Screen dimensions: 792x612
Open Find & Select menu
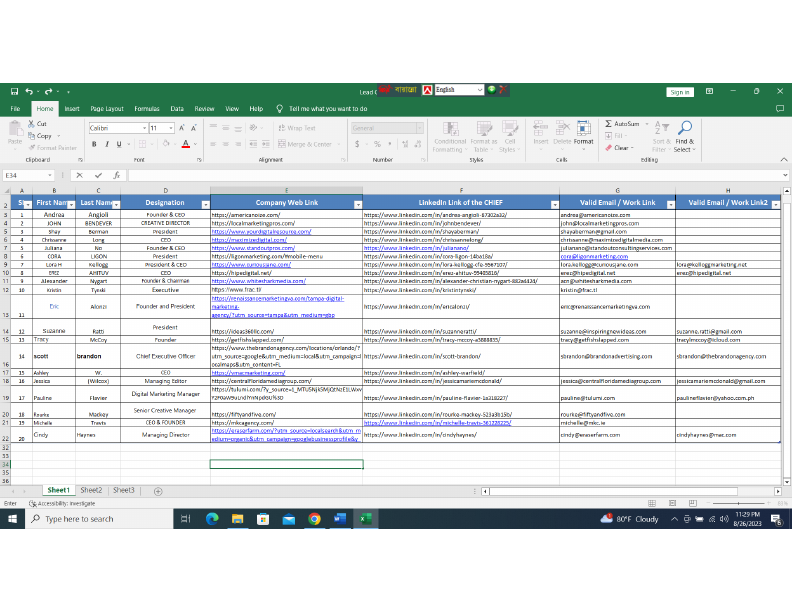click(x=685, y=136)
